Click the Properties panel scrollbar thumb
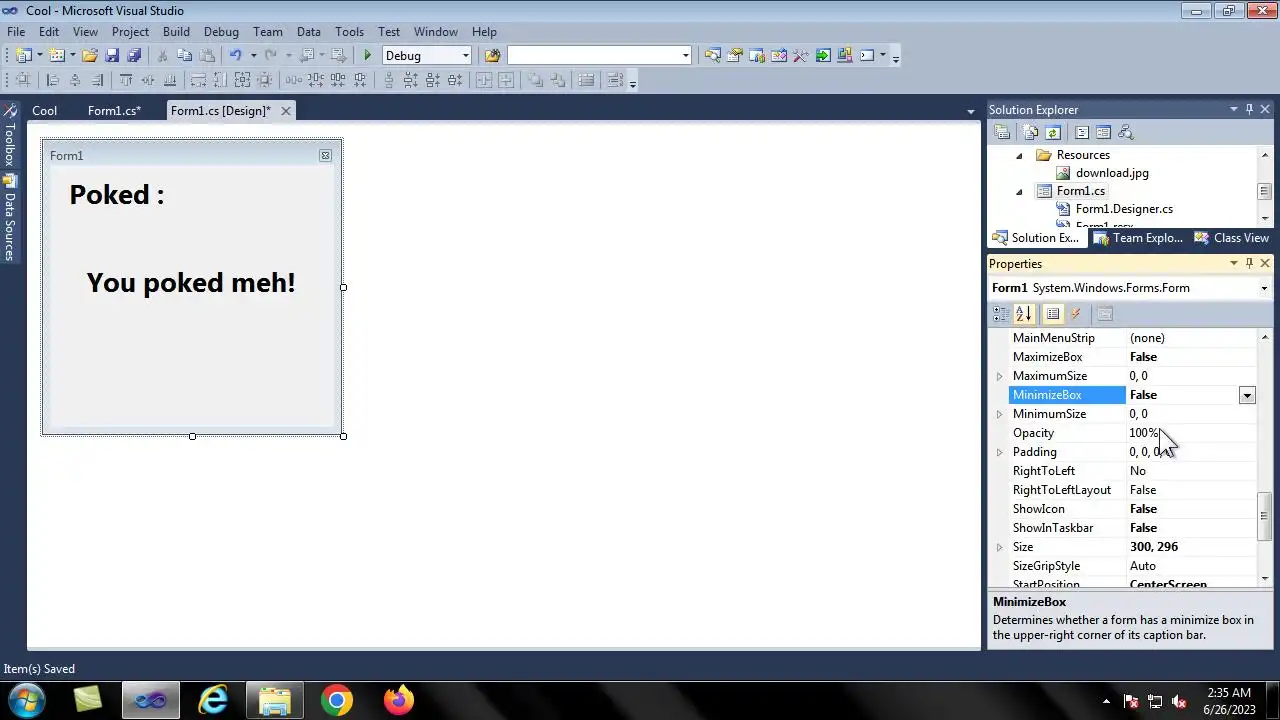This screenshot has height=720, width=1280. pos(1264,516)
